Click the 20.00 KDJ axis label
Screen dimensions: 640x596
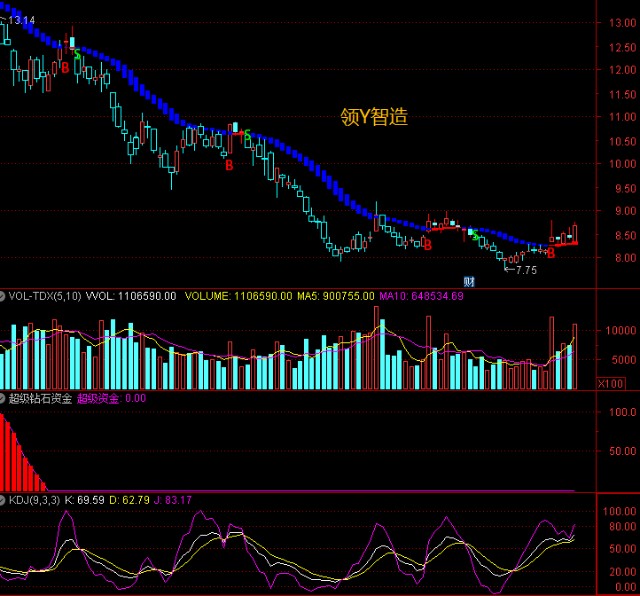point(622,572)
